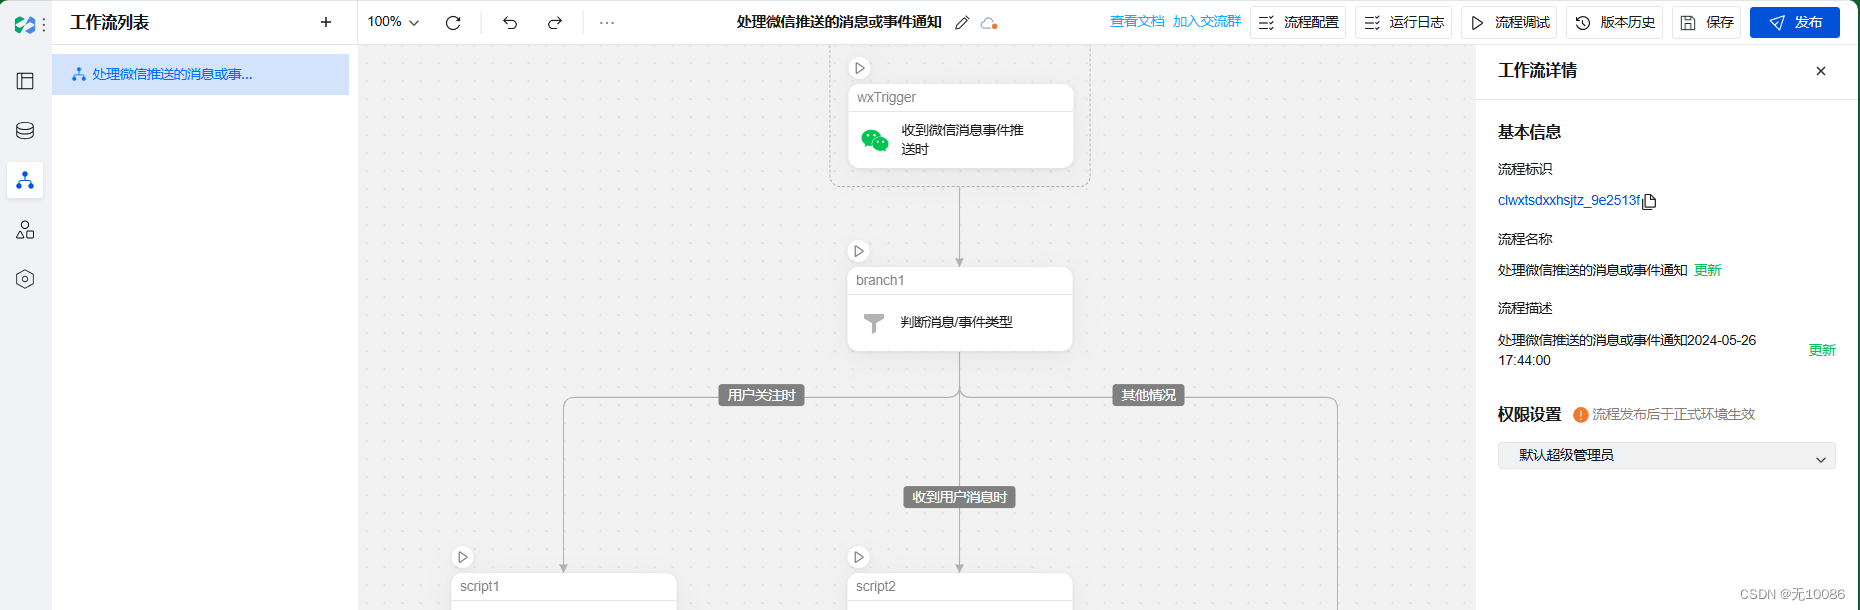Start 流程调试 debugging
The width and height of the screenshot is (1860, 610).
[x=1509, y=22]
